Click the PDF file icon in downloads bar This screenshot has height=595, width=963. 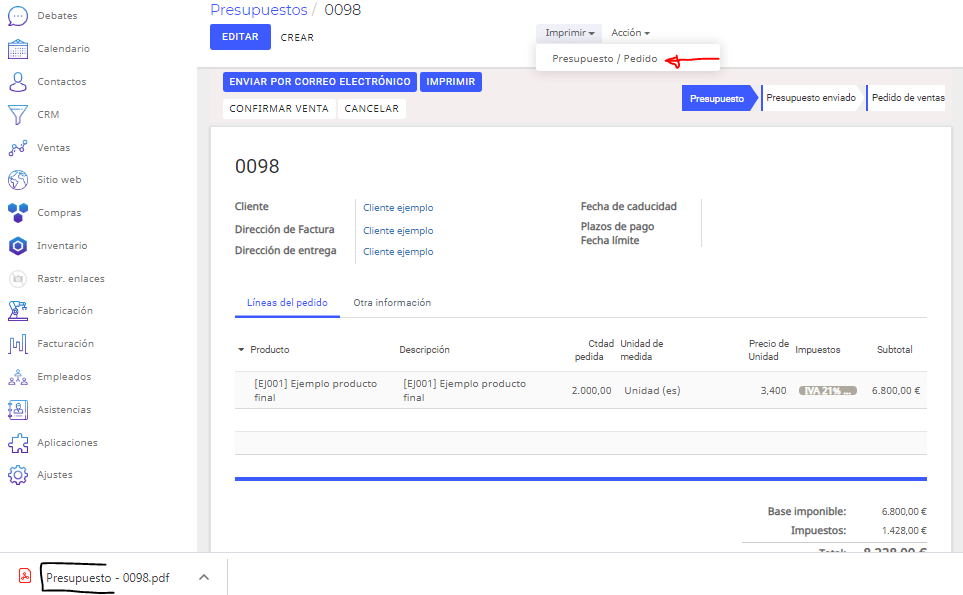25,575
